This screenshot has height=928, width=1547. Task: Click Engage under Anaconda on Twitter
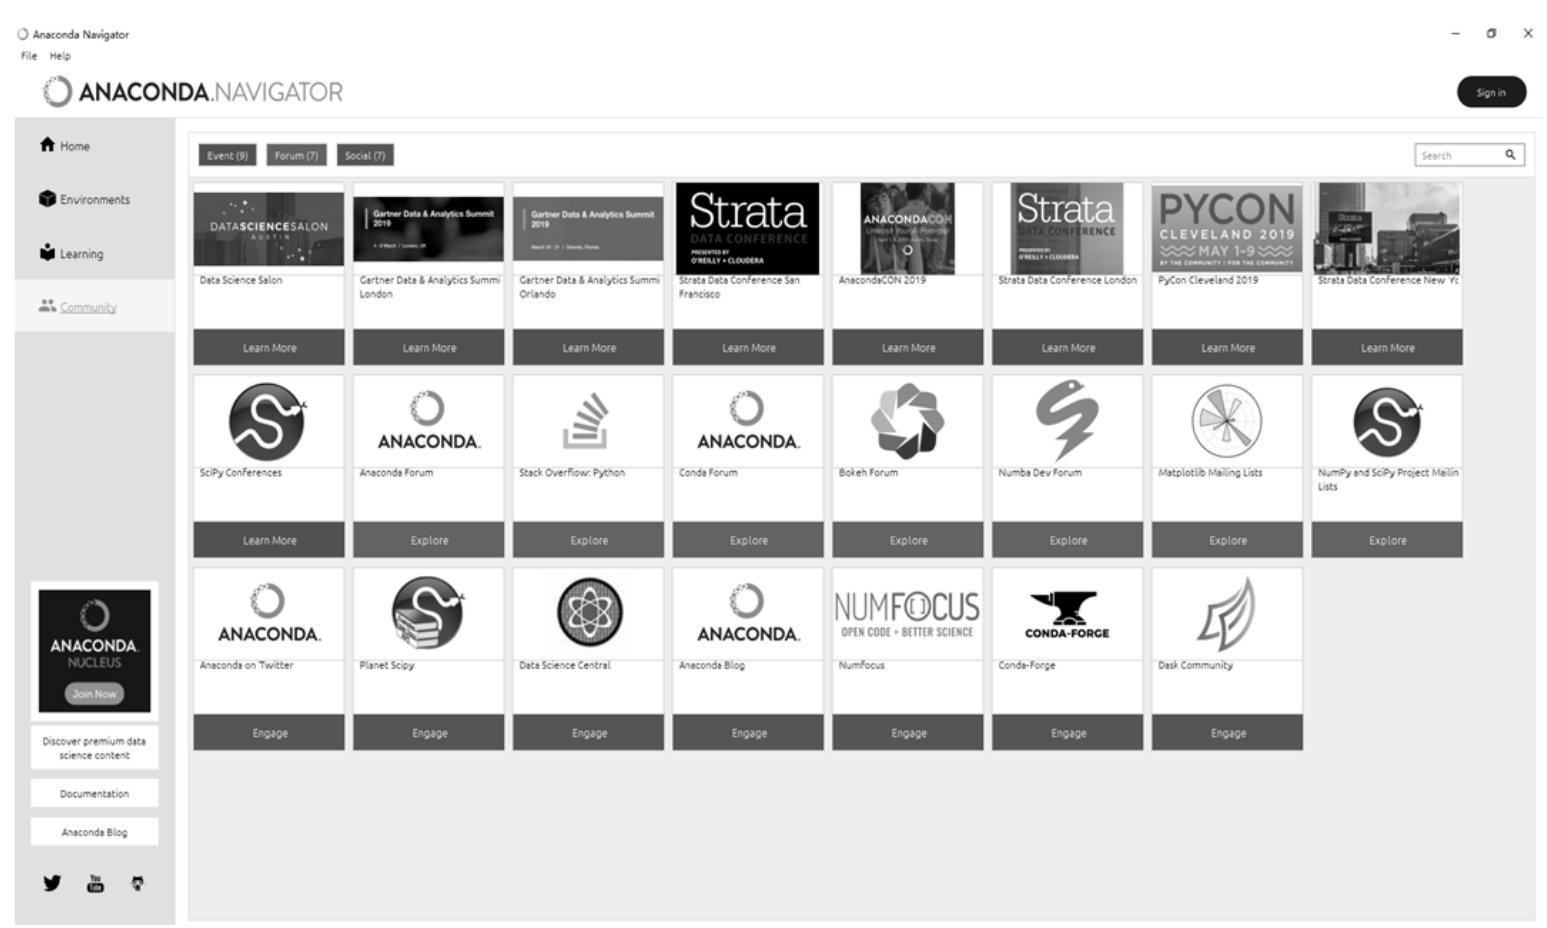[269, 733]
